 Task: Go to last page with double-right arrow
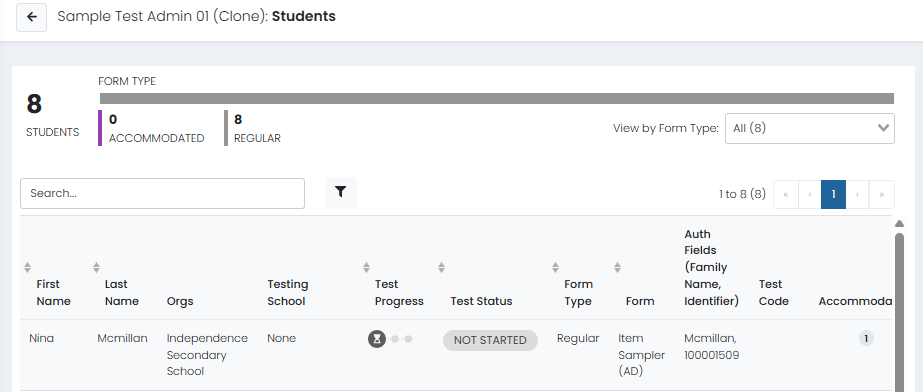[882, 194]
